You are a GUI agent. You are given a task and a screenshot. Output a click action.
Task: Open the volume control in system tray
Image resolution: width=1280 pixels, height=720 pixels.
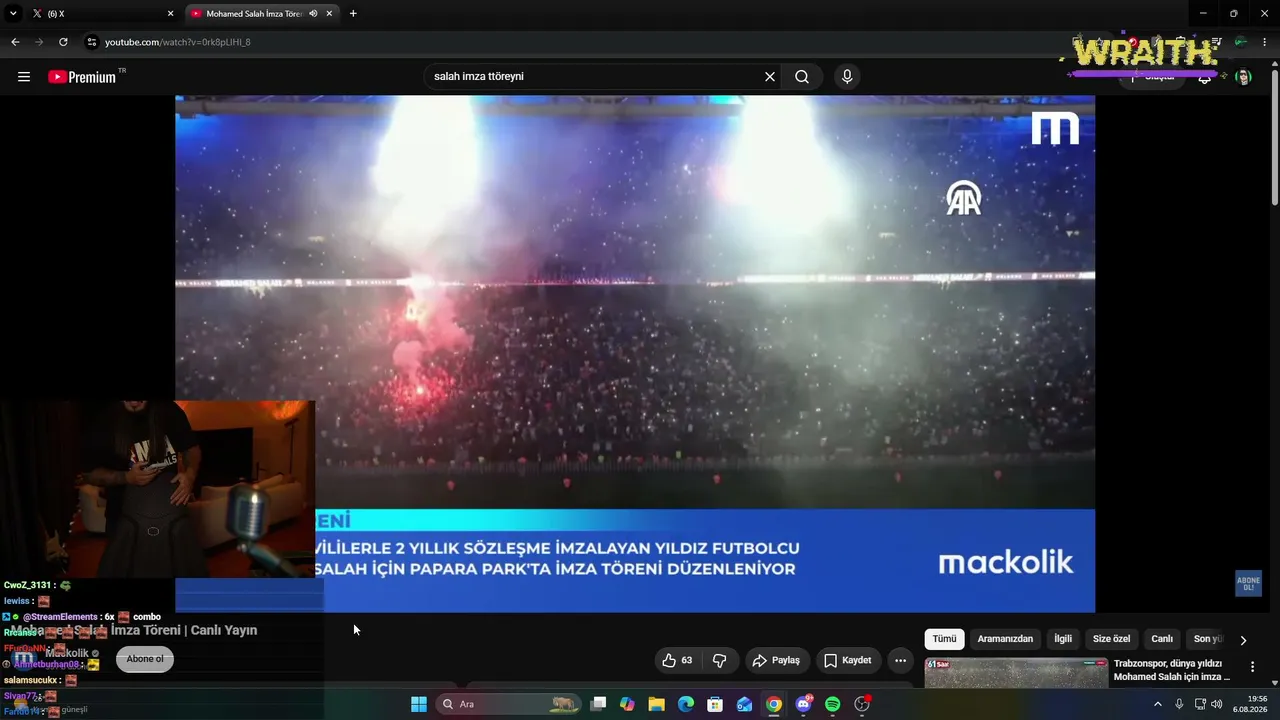pyautogui.click(x=1216, y=704)
